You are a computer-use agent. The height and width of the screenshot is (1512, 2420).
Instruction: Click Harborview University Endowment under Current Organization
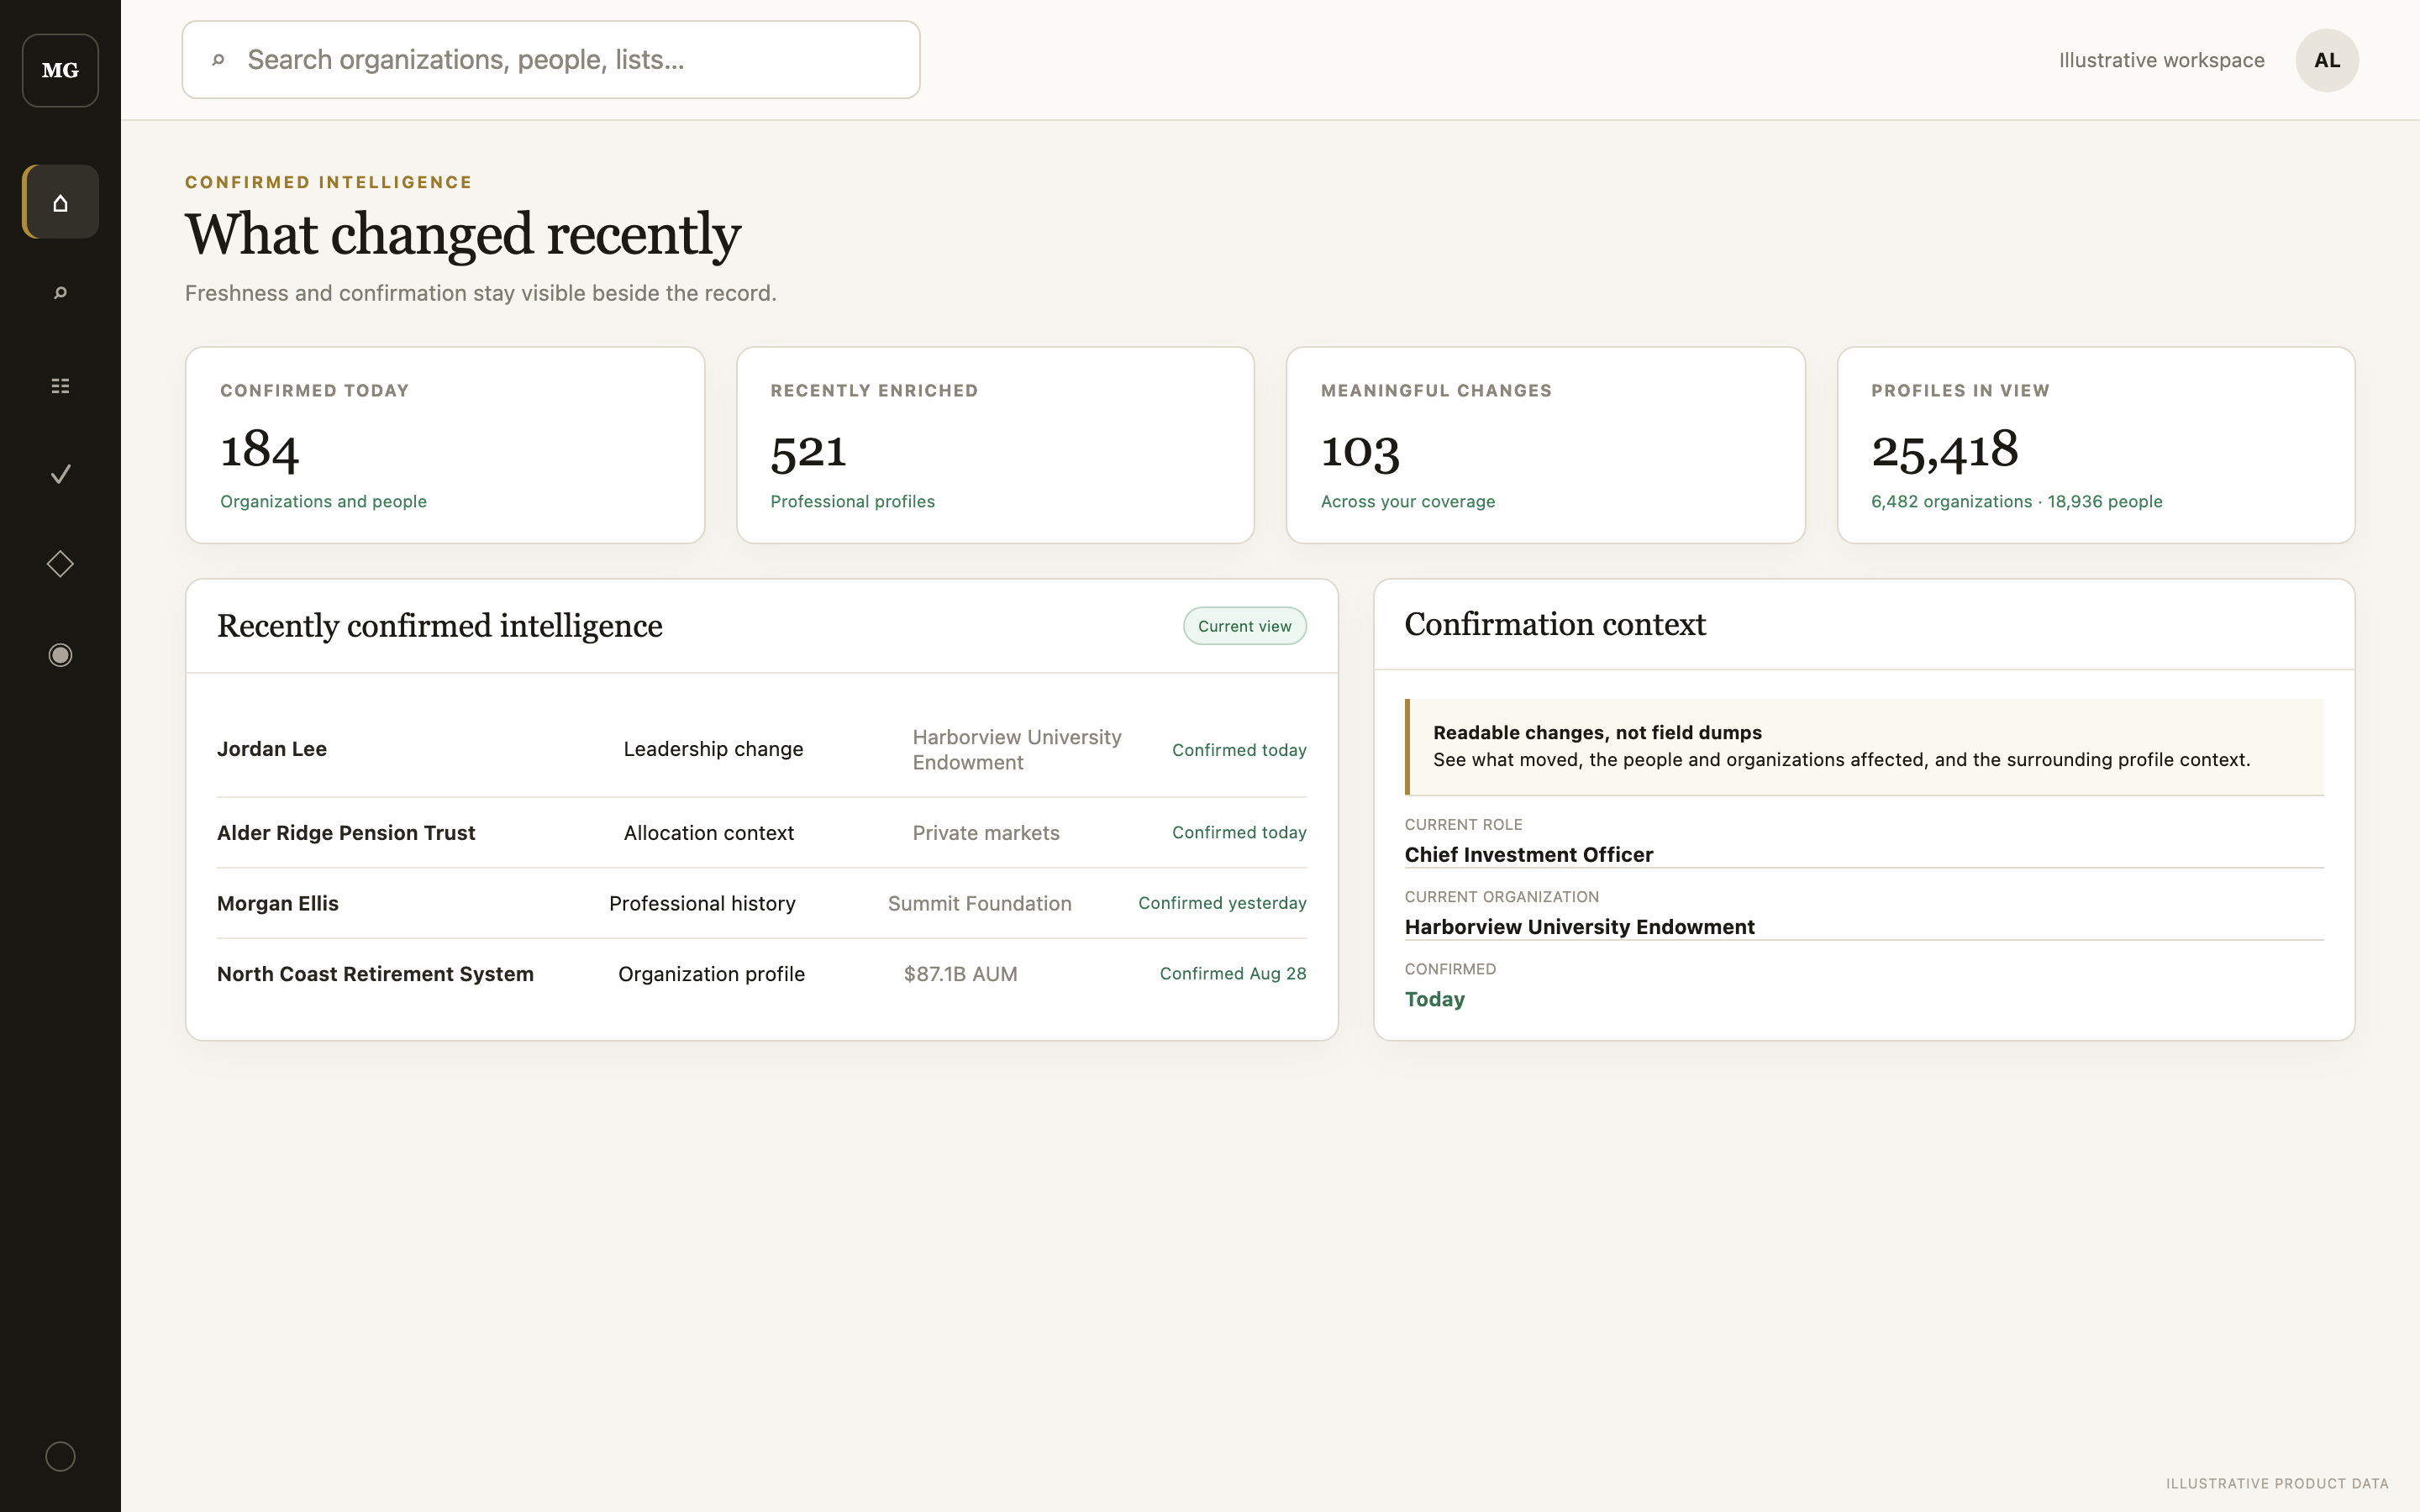coord(1579,927)
